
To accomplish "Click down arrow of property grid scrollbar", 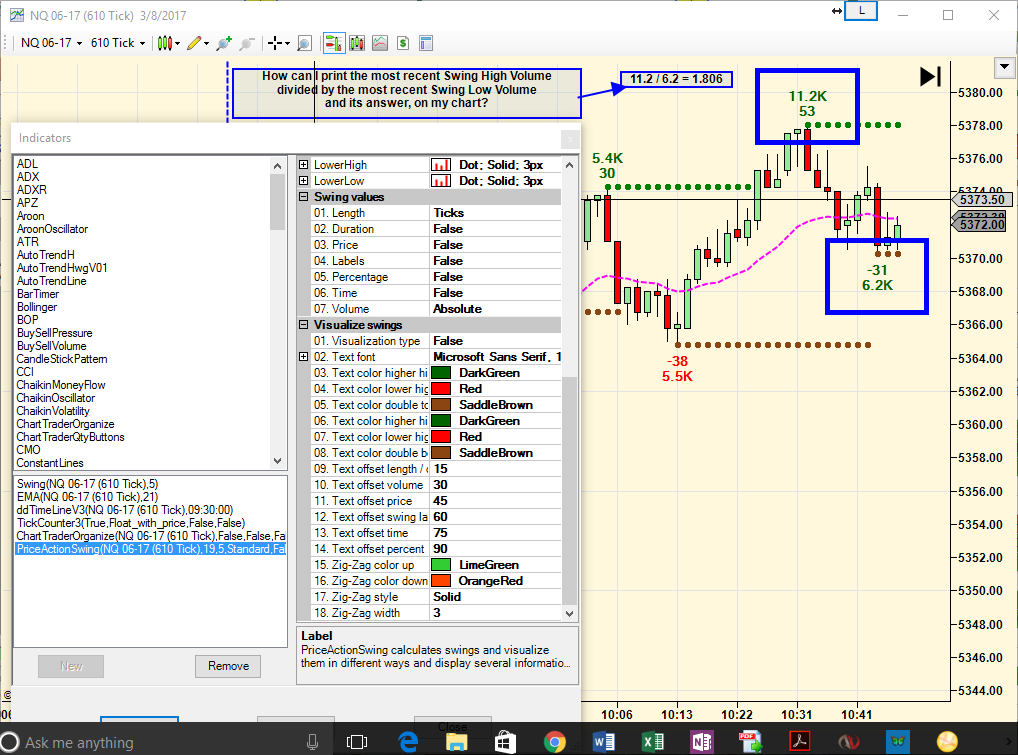I will tap(569, 613).
